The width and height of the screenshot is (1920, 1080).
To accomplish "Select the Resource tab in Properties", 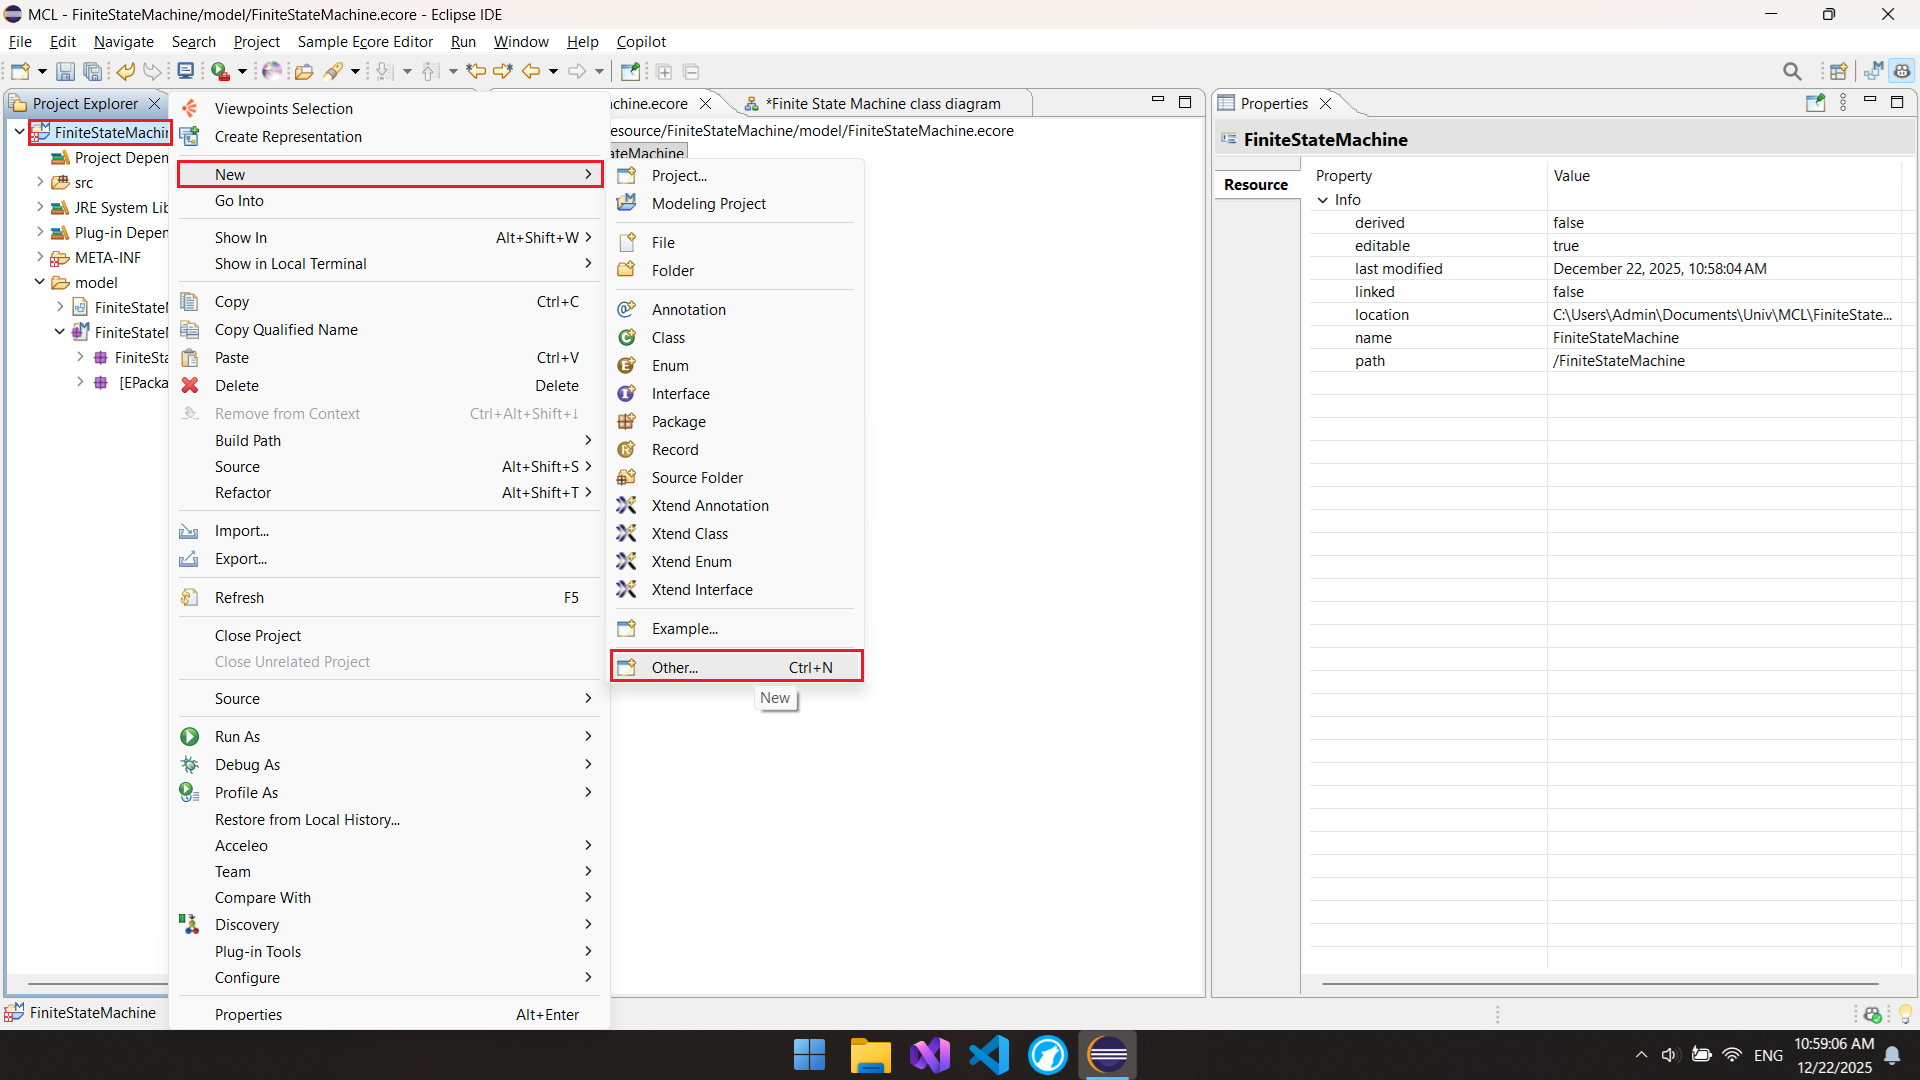I will 1255,185.
